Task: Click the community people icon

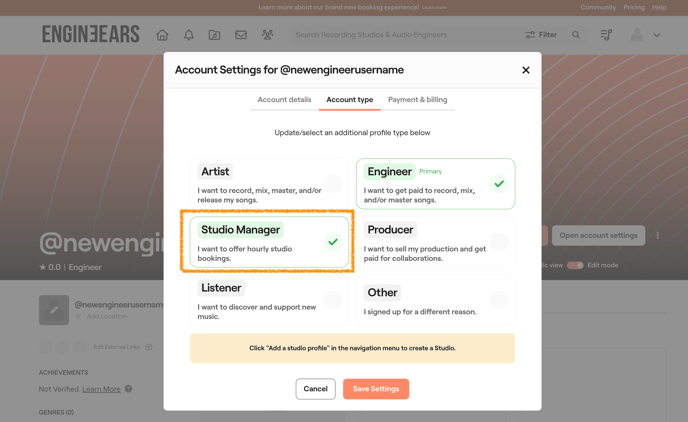Action: pos(267,35)
